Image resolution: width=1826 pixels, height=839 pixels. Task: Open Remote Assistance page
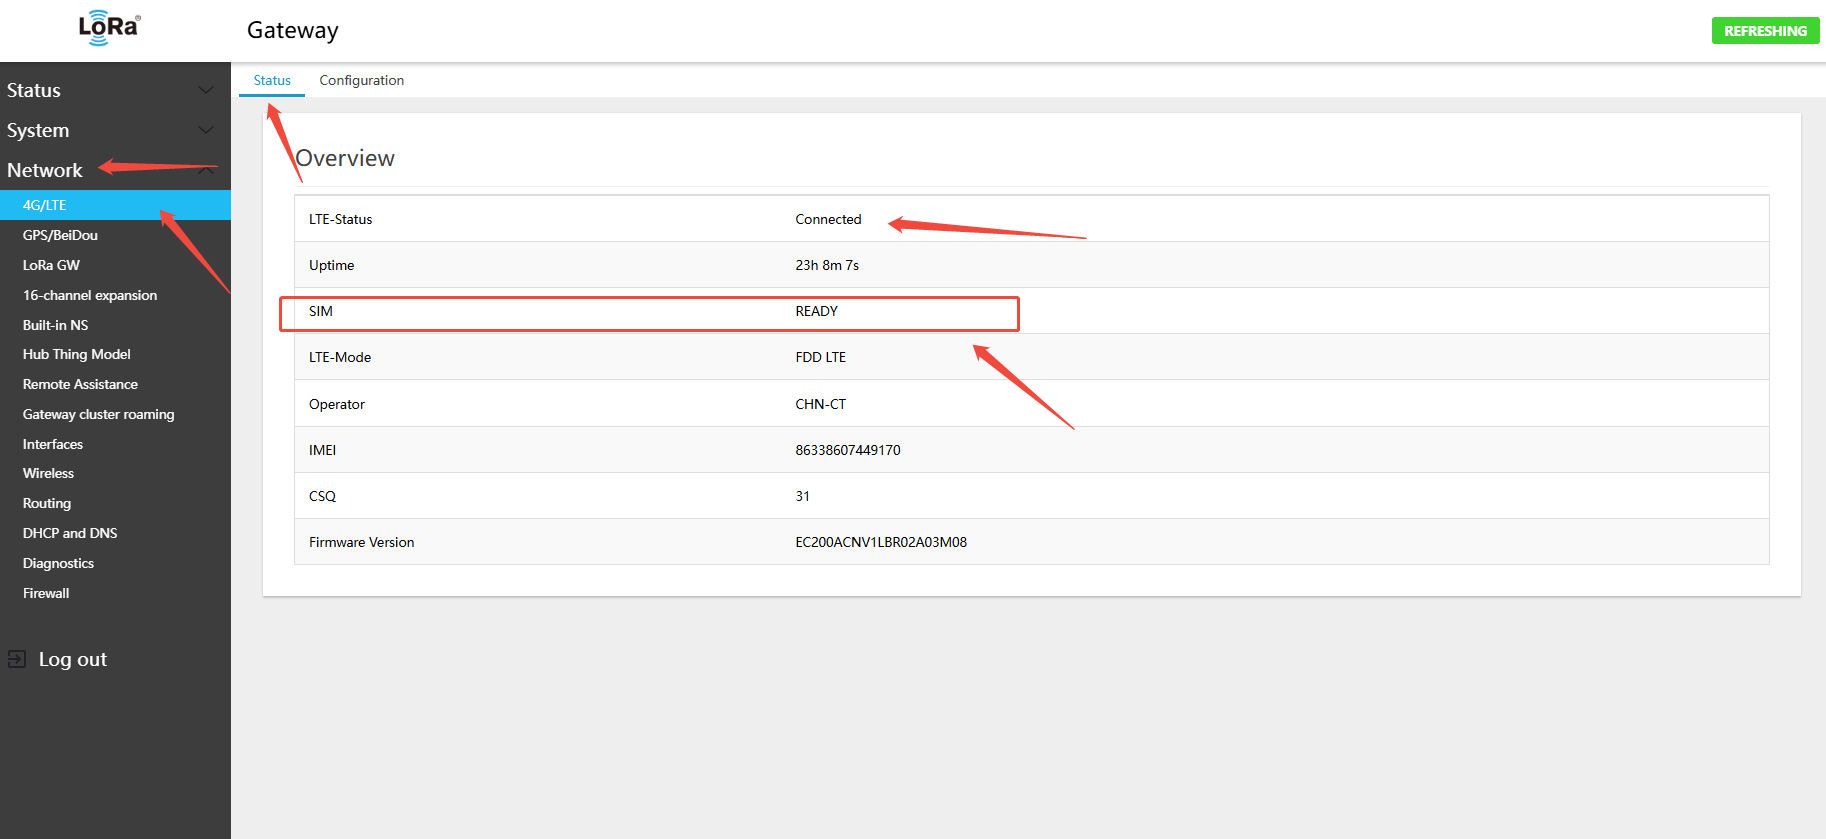click(80, 384)
